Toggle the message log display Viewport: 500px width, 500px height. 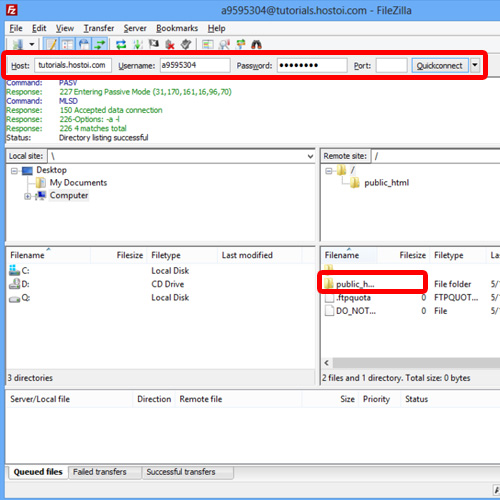[x=51, y=44]
